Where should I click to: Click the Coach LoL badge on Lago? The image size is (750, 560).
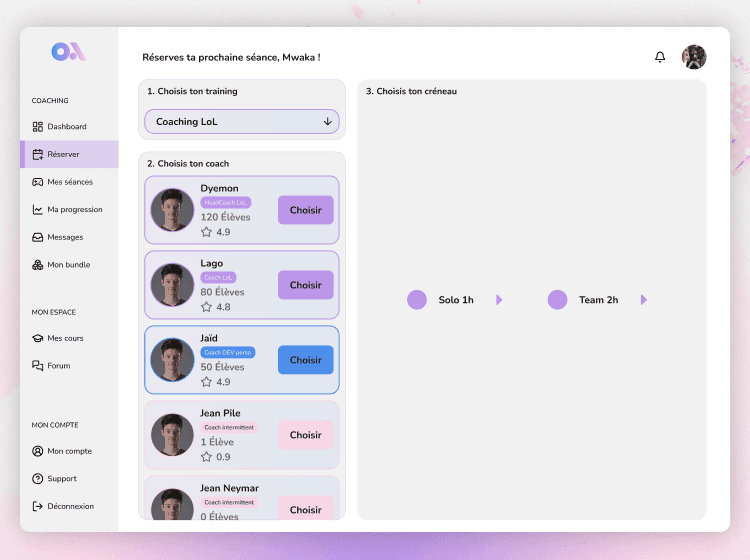(x=218, y=278)
